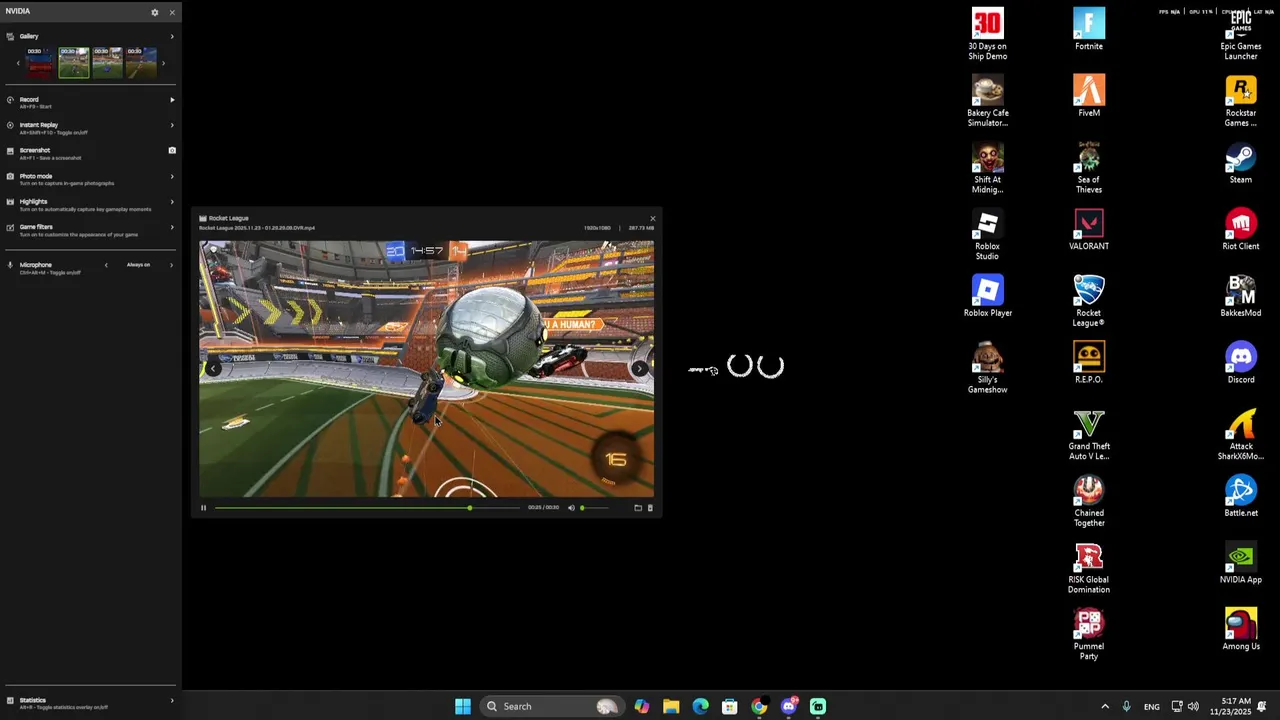Mute the video with speaker icon
This screenshot has width=1280, height=720.
pyautogui.click(x=572, y=508)
